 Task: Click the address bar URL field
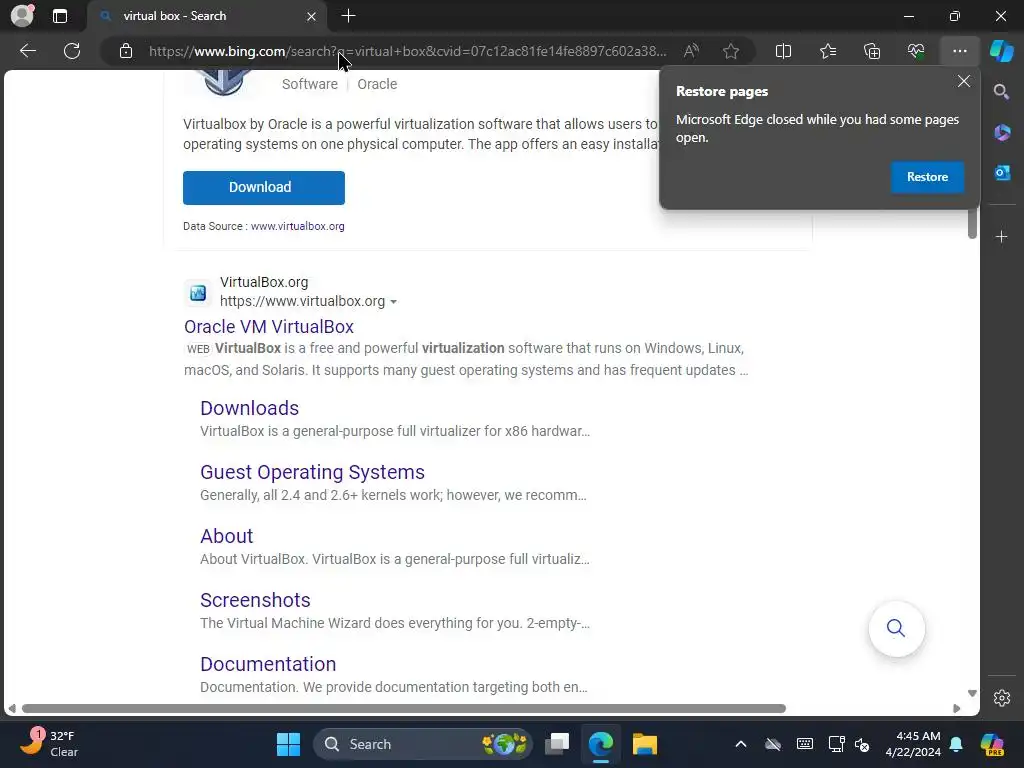(x=408, y=51)
